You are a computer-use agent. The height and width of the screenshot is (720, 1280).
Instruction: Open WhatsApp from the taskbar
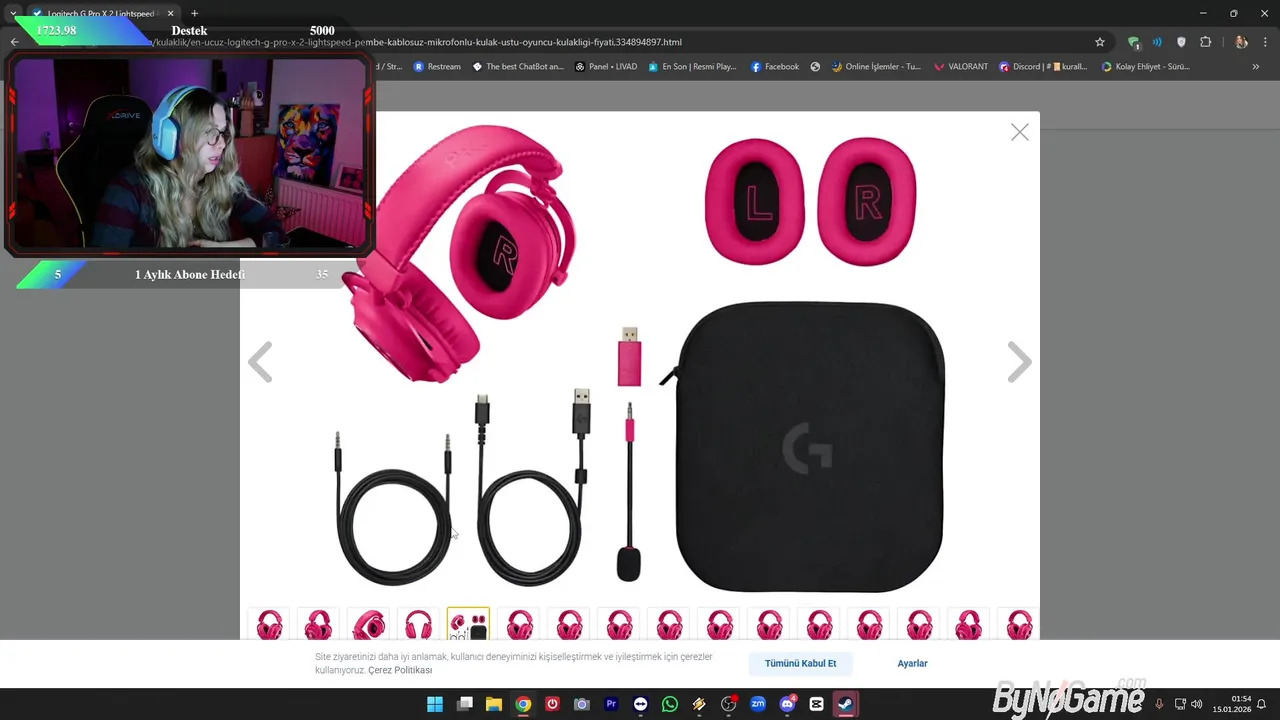tap(670, 704)
